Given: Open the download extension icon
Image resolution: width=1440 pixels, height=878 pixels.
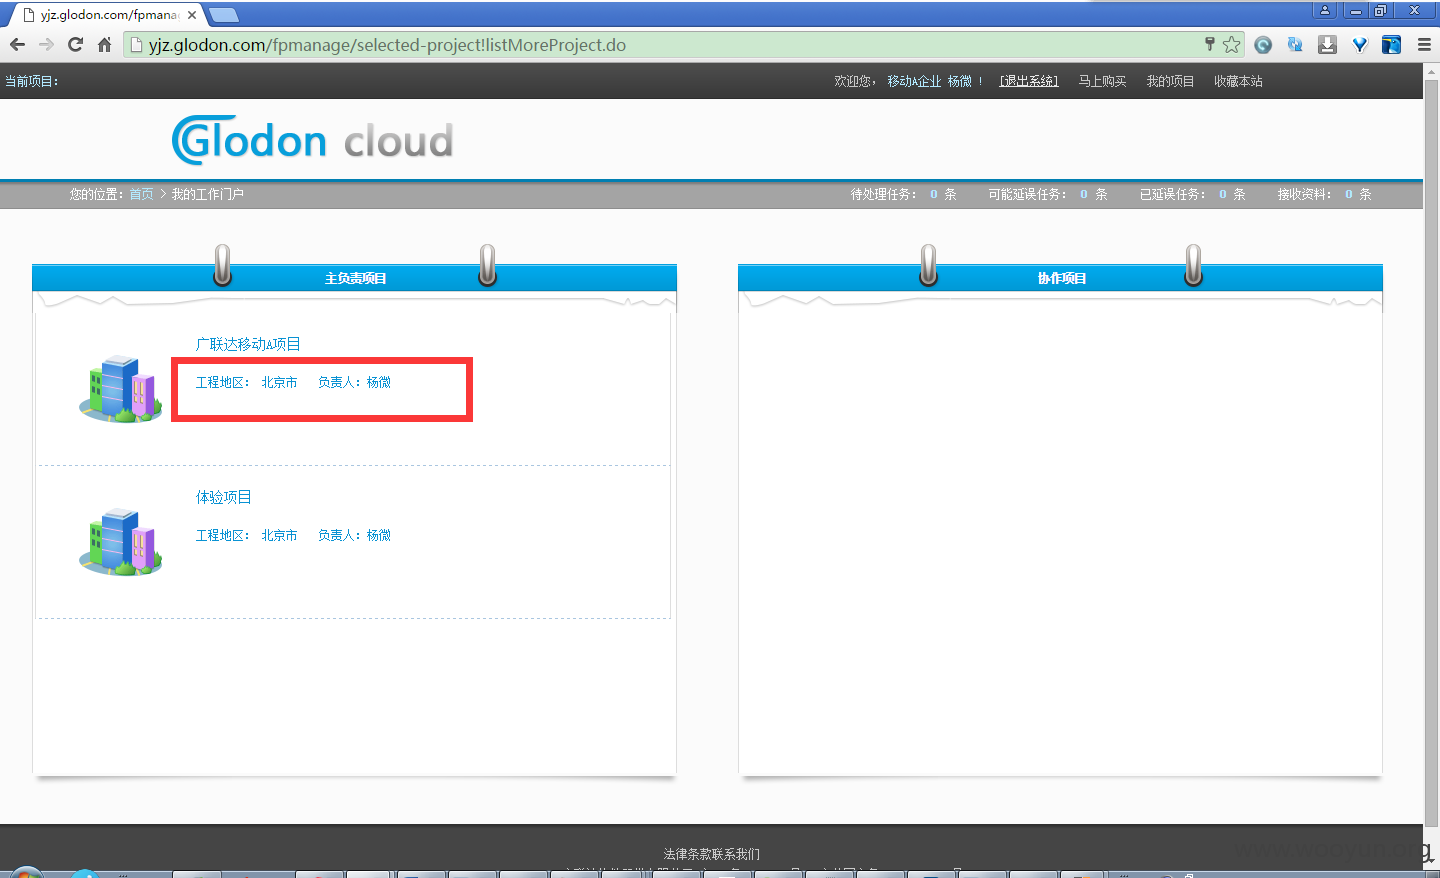Looking at the screenshot, I should point(1327,45).
